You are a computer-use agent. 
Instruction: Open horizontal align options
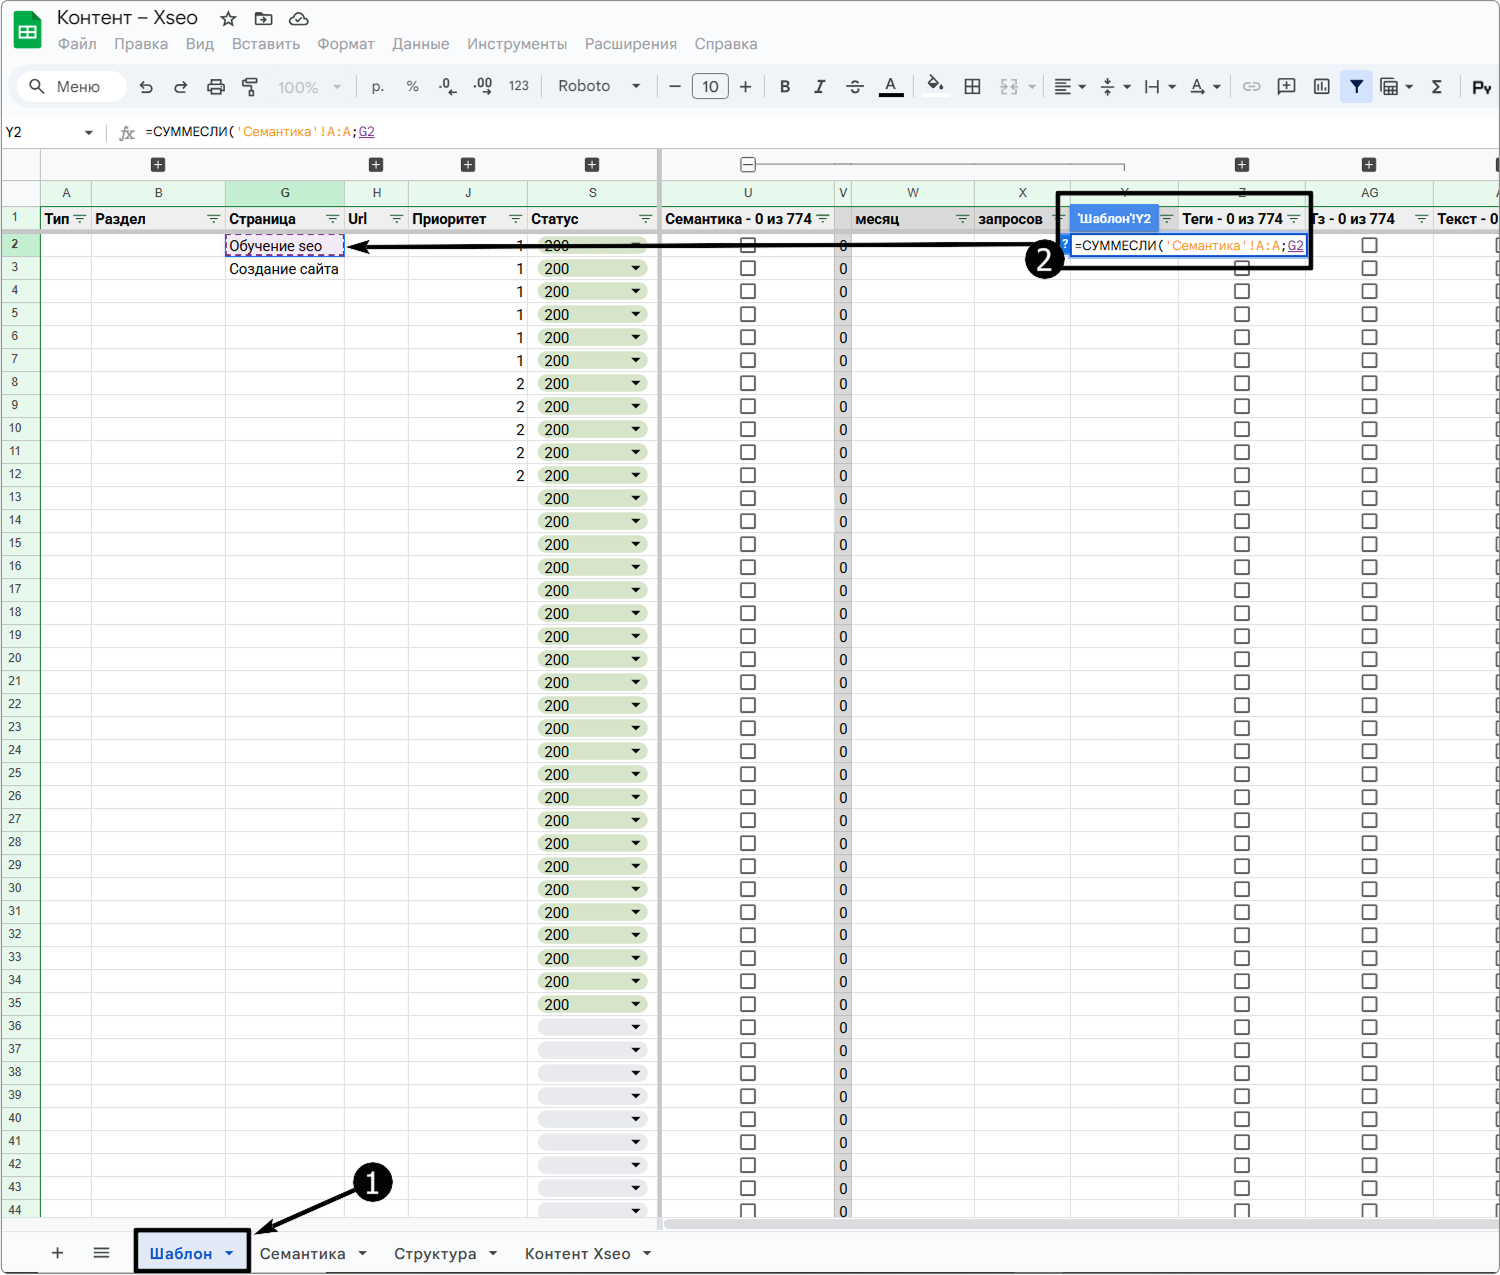(1070, 87)
